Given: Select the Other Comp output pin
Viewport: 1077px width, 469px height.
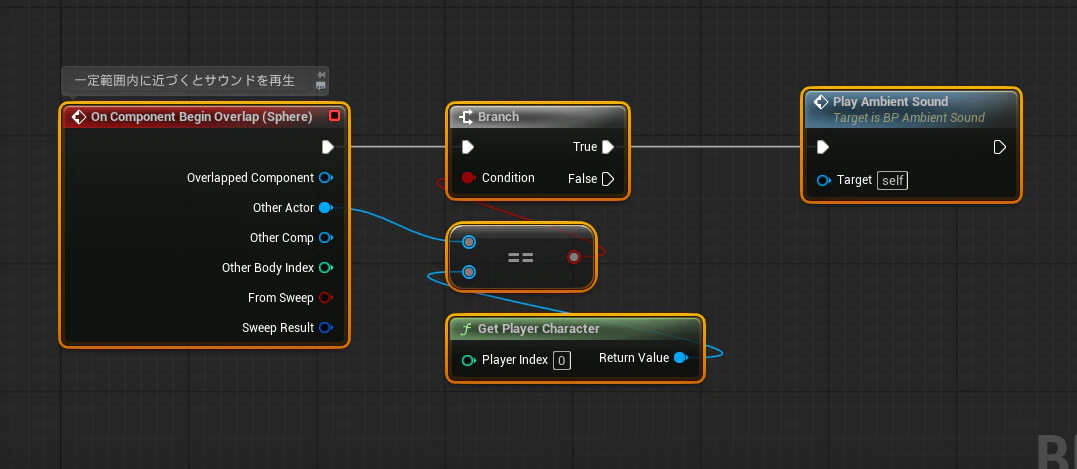Looking at the screenshot, I should click(x=326, y=238).
